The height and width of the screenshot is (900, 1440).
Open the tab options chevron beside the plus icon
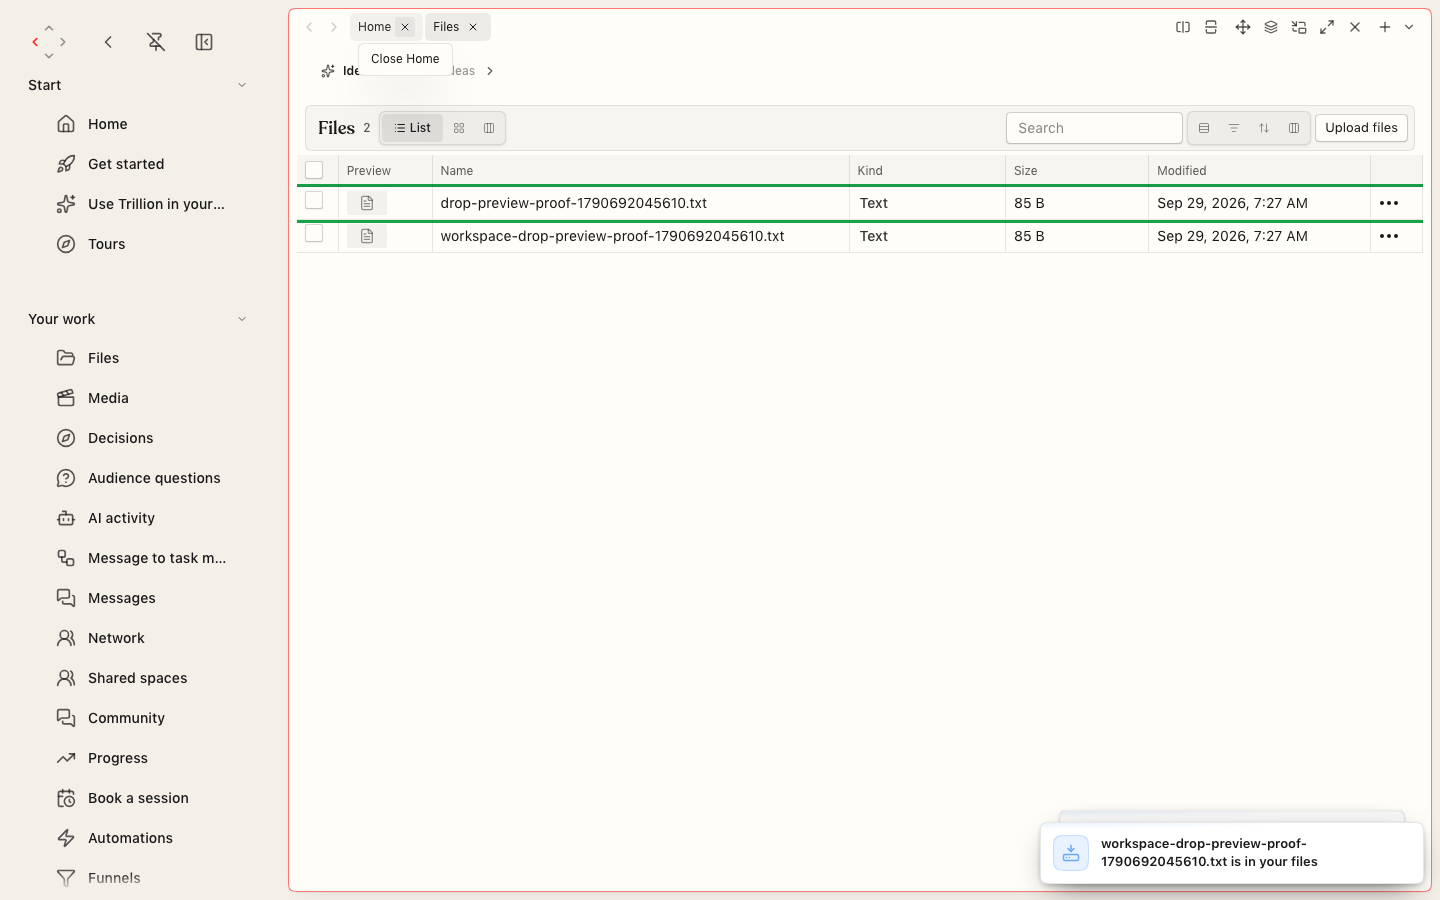[x=1409, y=27]
